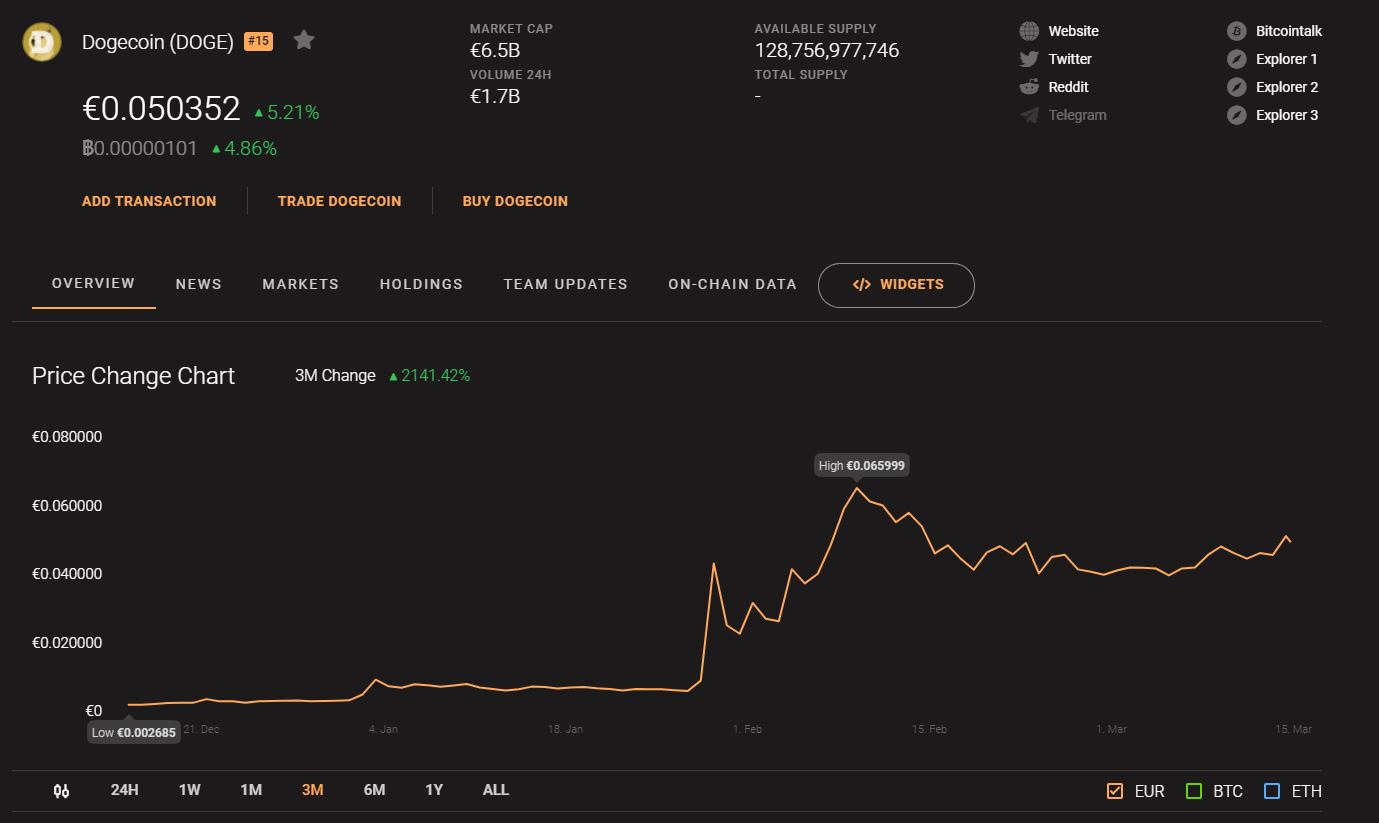Visit the Reddit link

pyautogui.click(x=1069, y=87)
